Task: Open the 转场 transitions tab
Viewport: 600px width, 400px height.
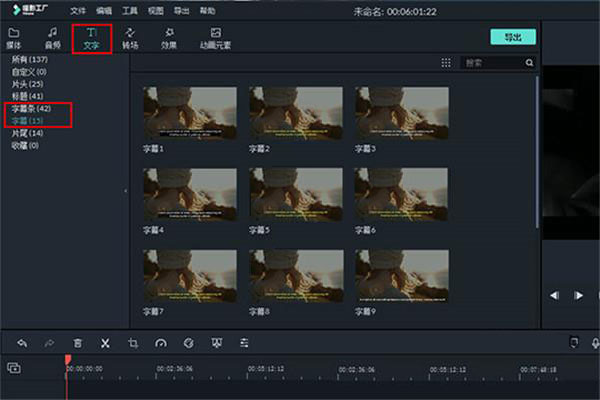Action: coord(130,38)
